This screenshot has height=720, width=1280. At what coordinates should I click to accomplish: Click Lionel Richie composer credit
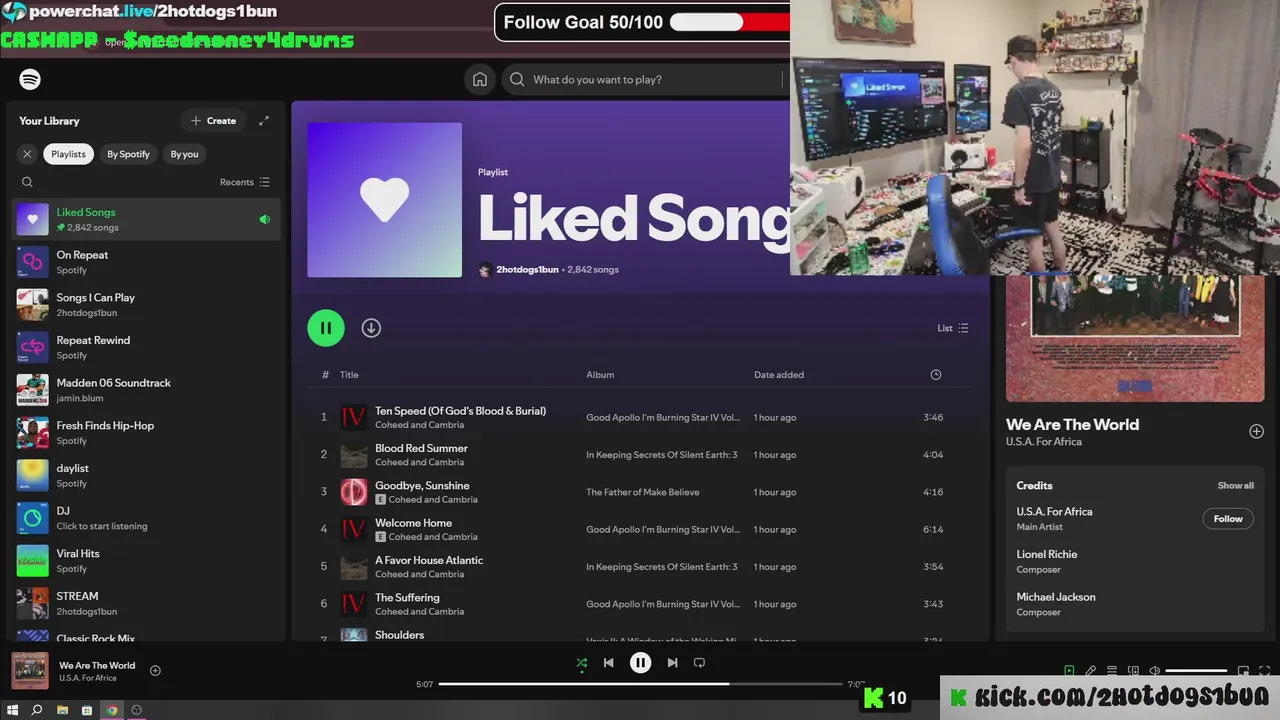tap(1047, 554)
